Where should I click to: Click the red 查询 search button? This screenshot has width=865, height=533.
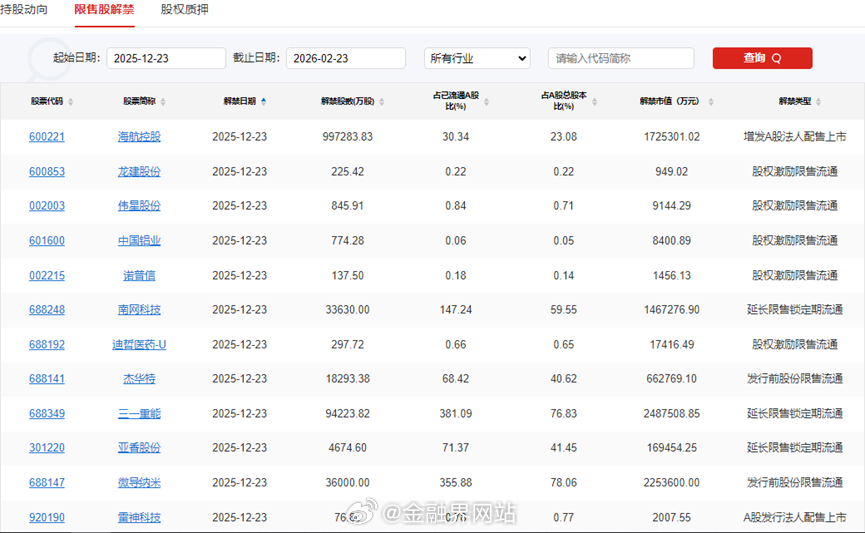pos(762,58)
